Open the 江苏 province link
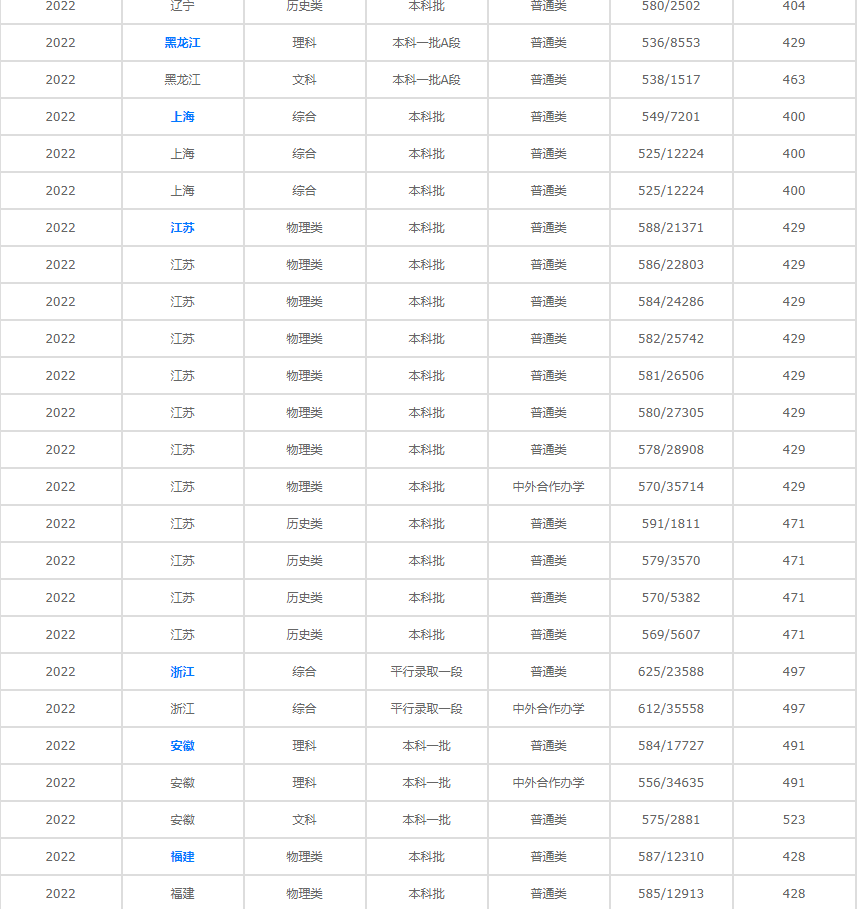 point(183,228)
